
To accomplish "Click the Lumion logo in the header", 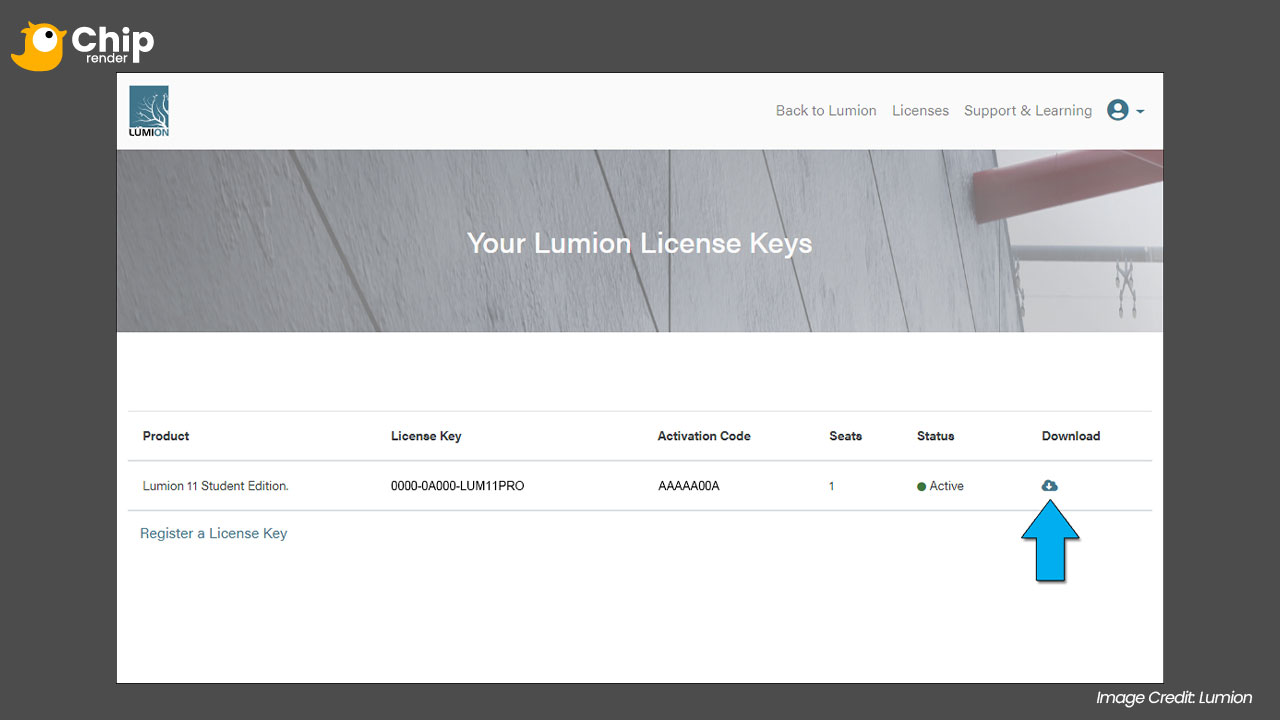I will 149,111.
